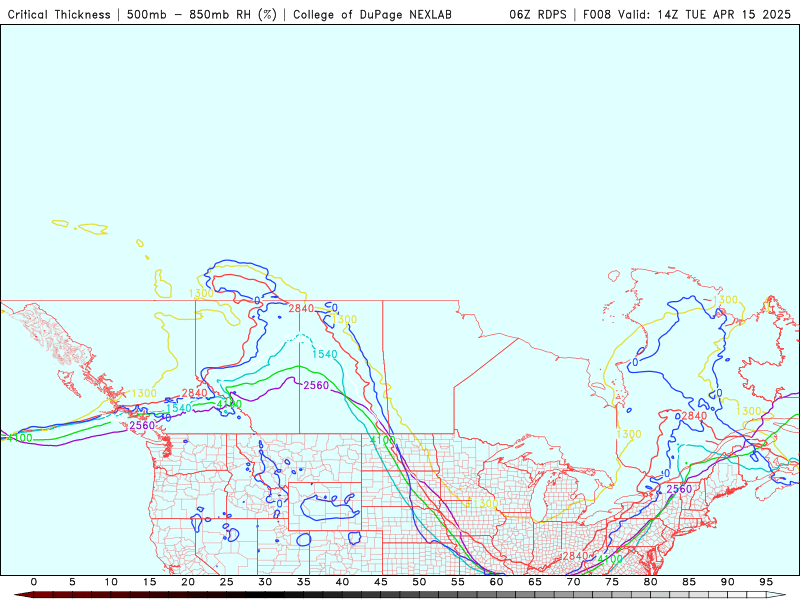The image size is (800, 600).
Task: Pick the '35' colorbar tick label
Action: [304, 582]
